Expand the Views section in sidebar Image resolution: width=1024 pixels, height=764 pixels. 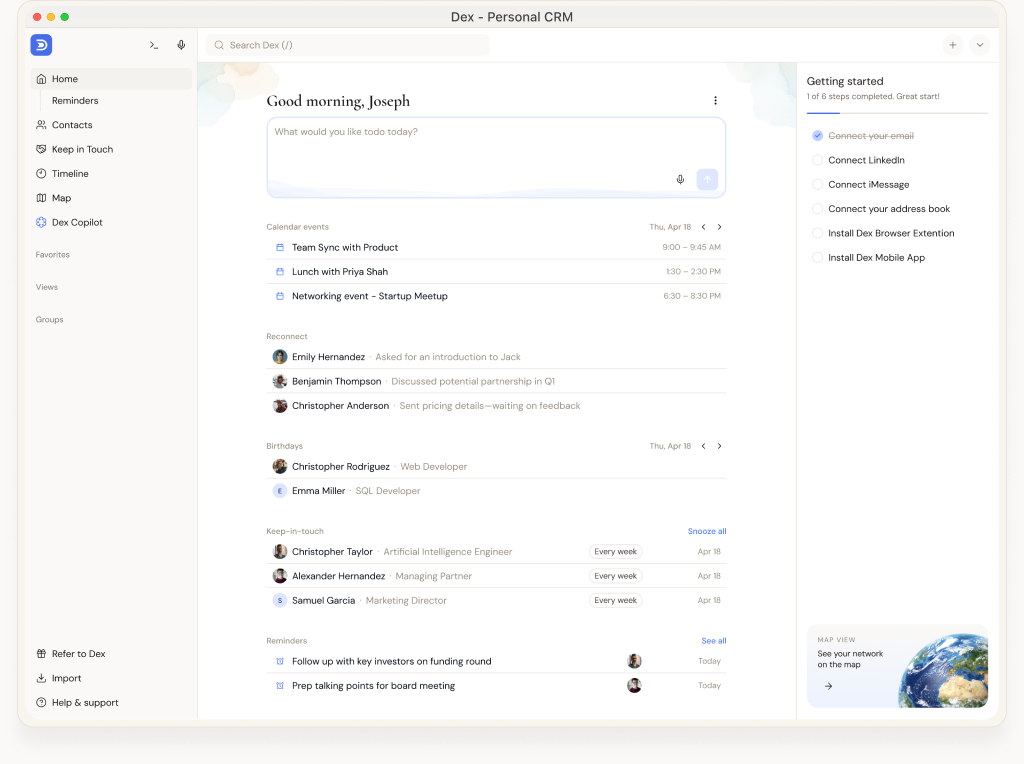pos(47,287)
